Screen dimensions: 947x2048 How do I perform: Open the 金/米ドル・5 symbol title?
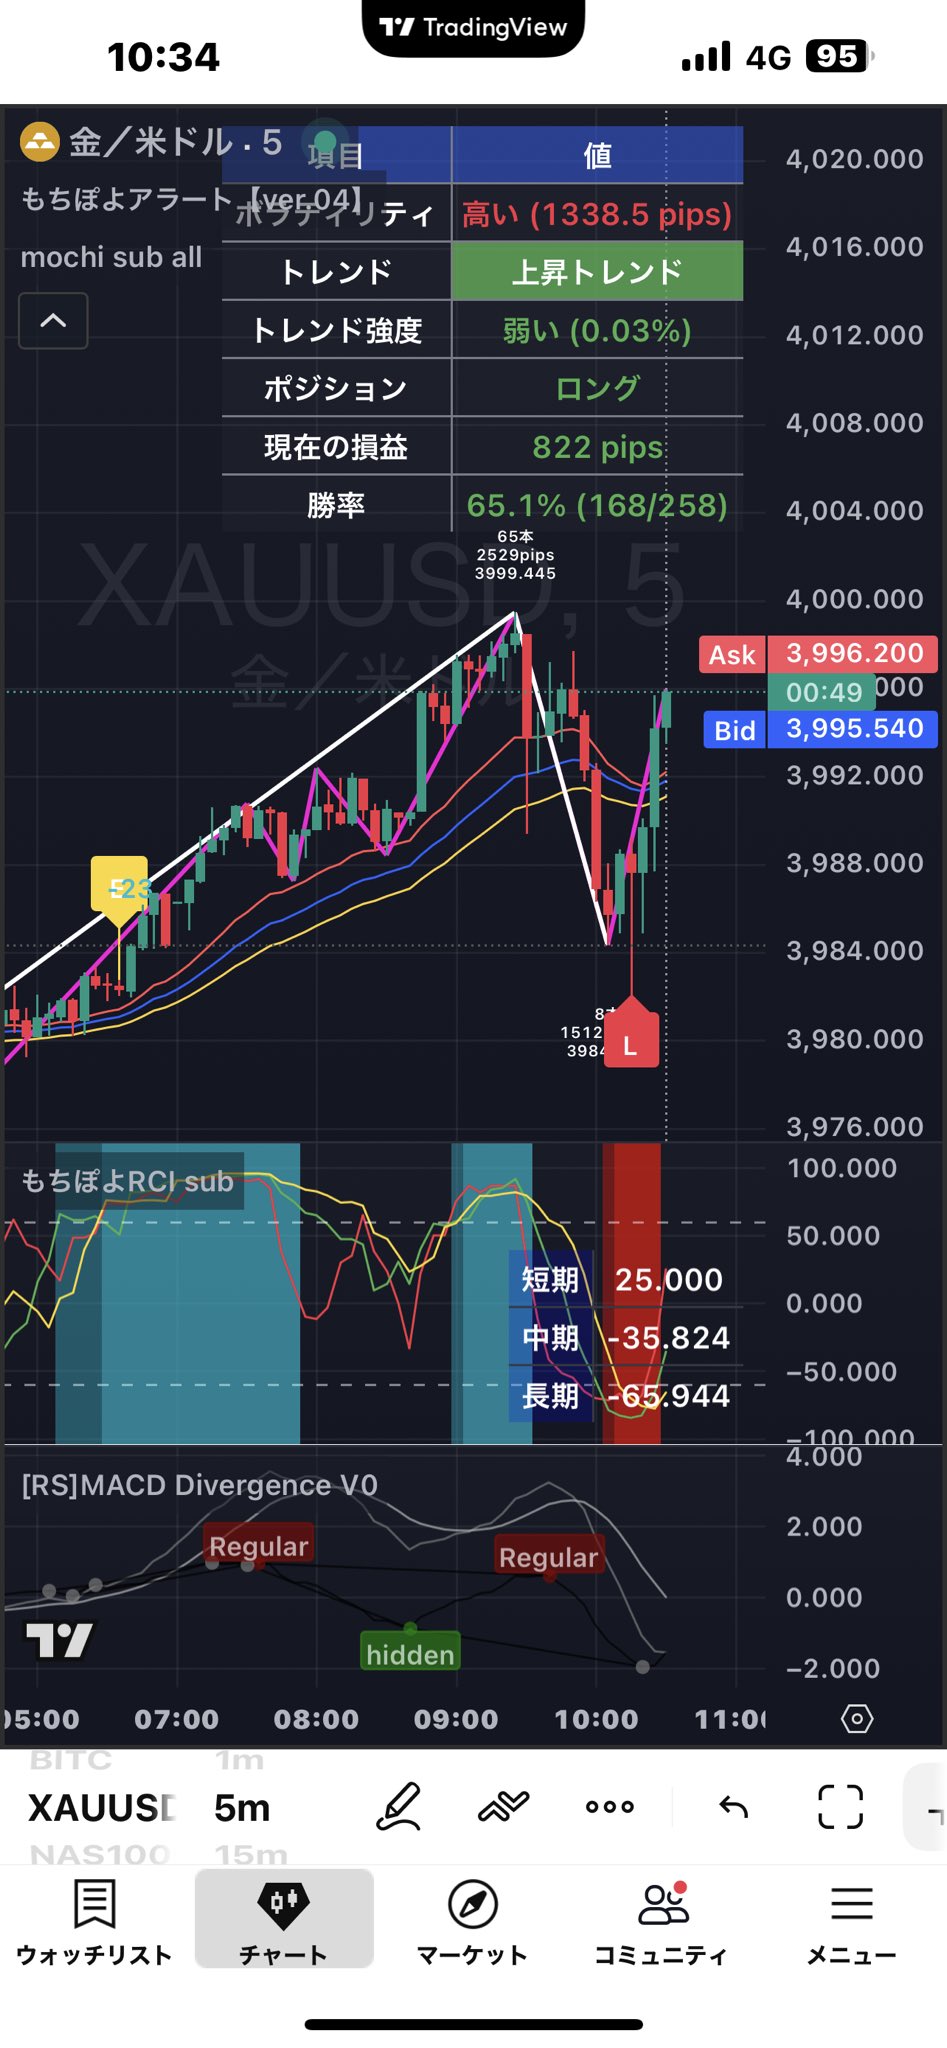pos(175,142)
